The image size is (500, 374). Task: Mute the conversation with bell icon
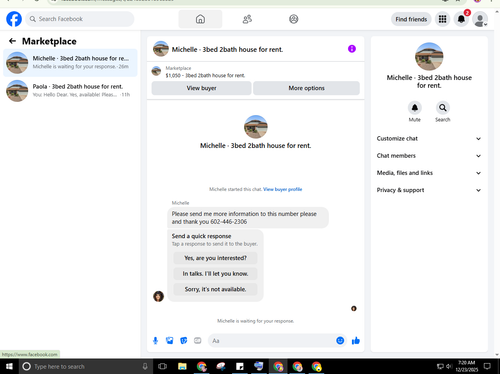point(415,108)
